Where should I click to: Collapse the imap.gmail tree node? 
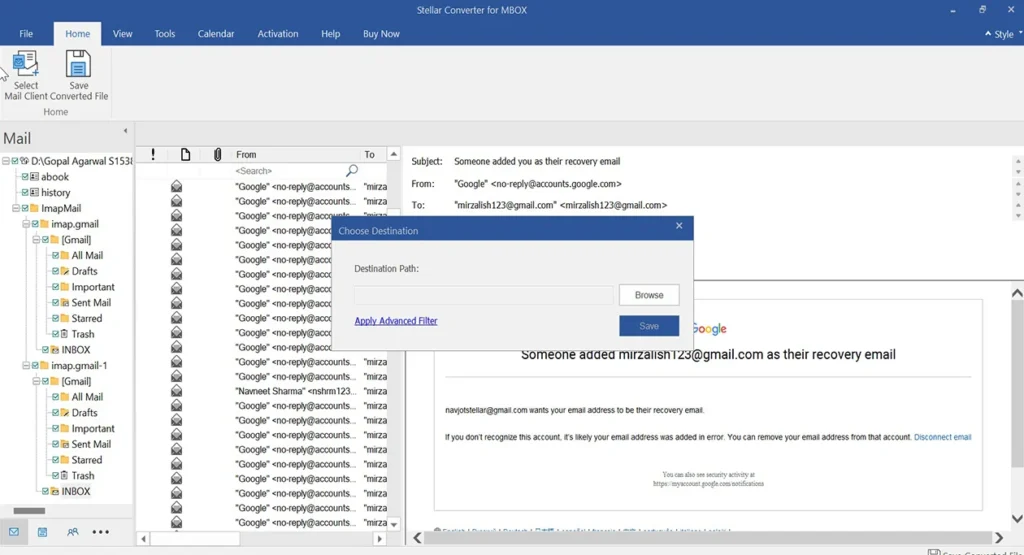(x=26, y=223)
